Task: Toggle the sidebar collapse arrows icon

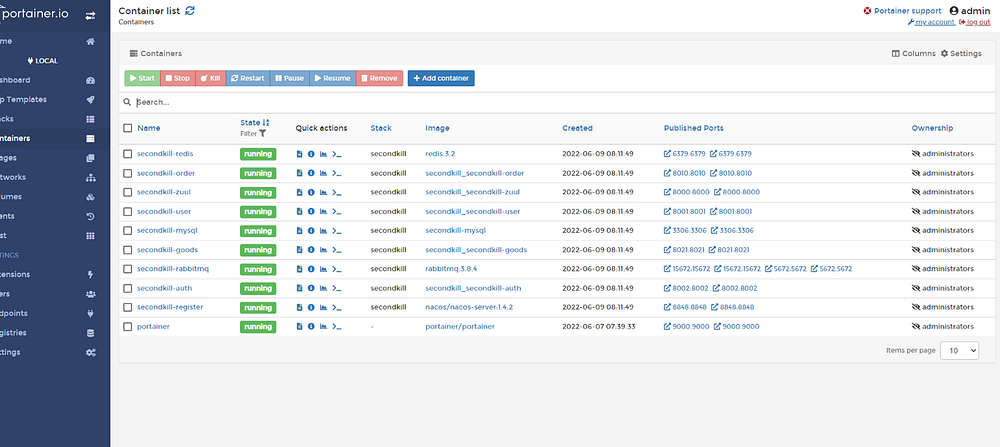Action: 91,15
